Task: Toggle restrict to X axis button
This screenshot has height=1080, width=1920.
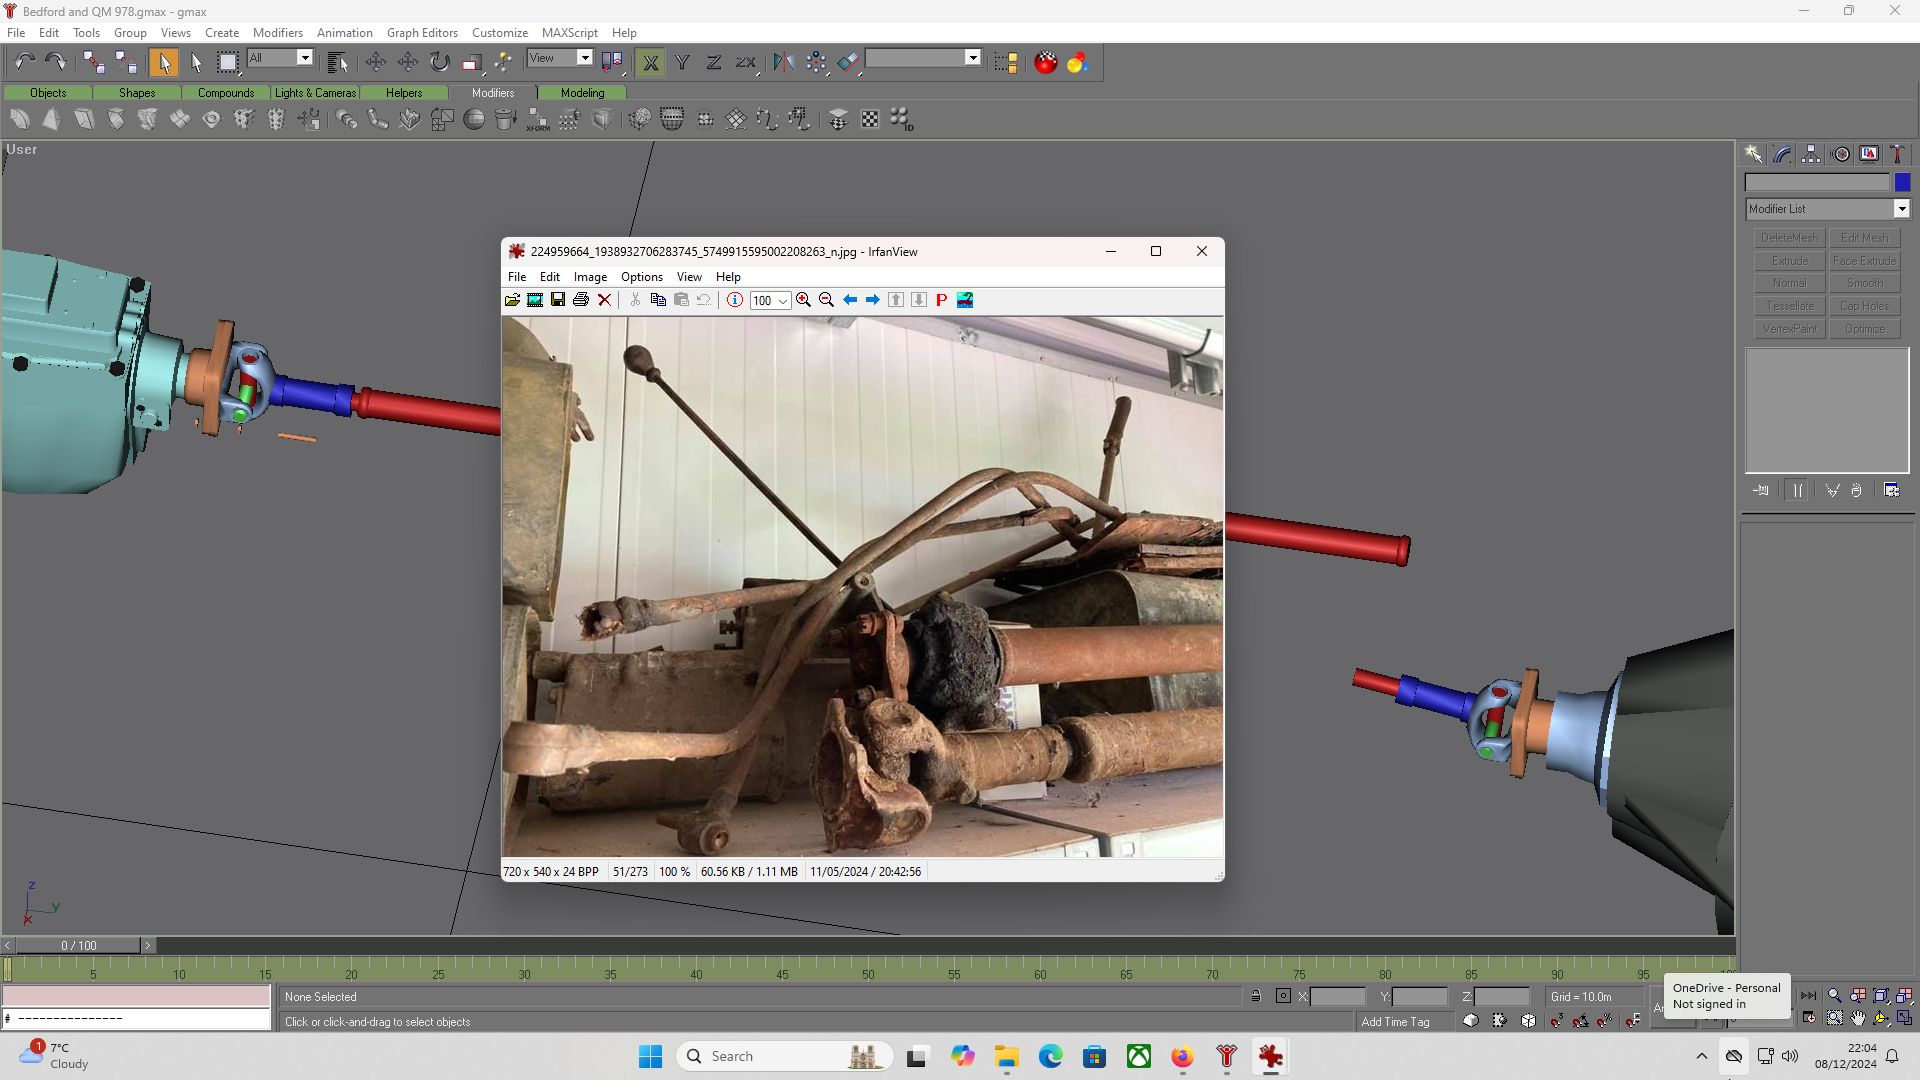Action: [650, 62]
